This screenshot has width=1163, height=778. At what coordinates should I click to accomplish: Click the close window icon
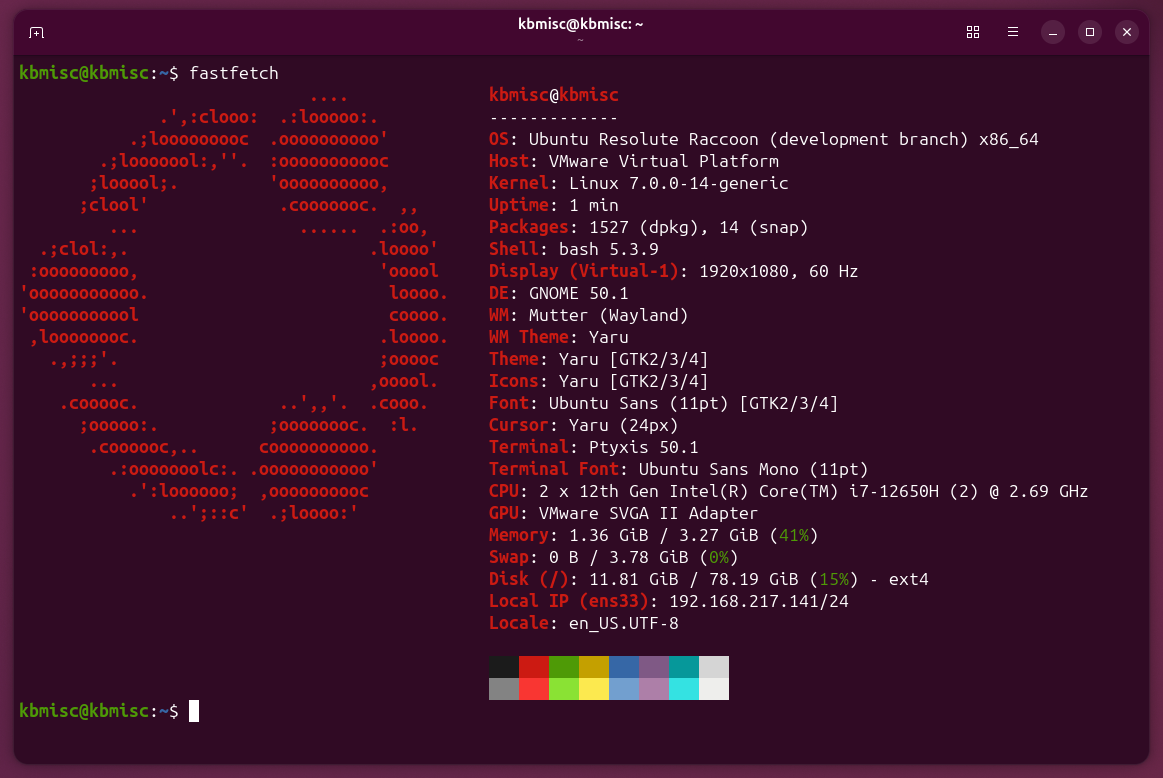[x=1127, y=31]
